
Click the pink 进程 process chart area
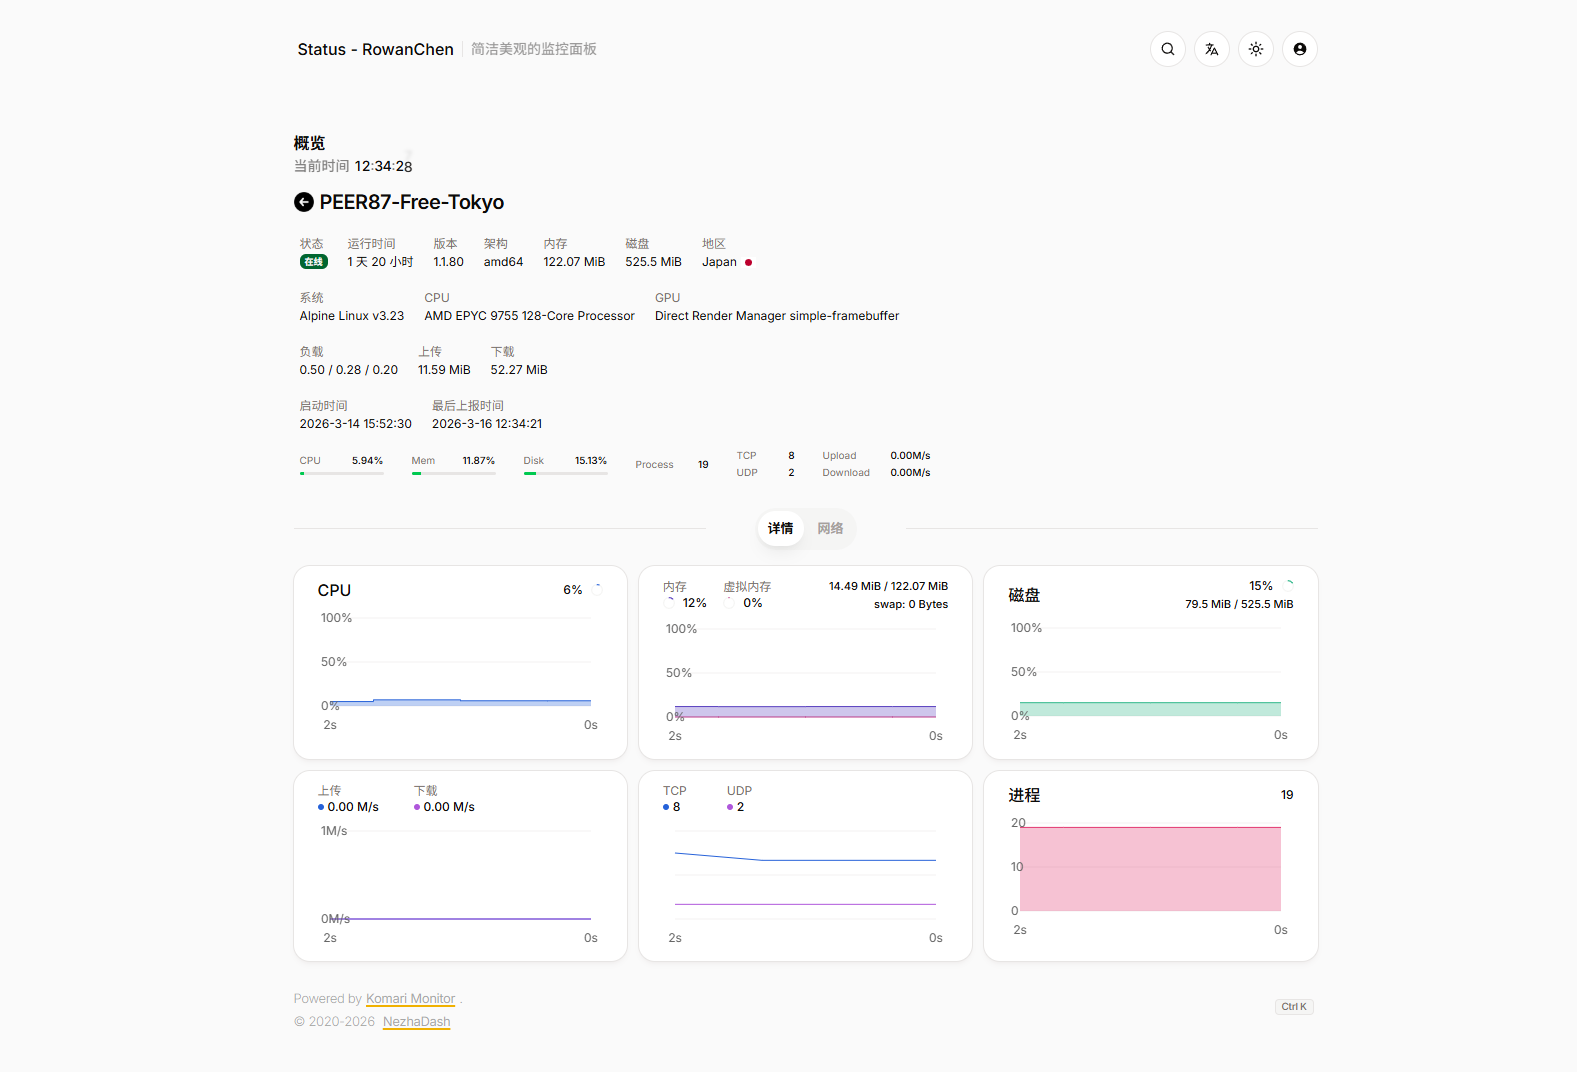pyautogui.click(x=1150, y=868)
